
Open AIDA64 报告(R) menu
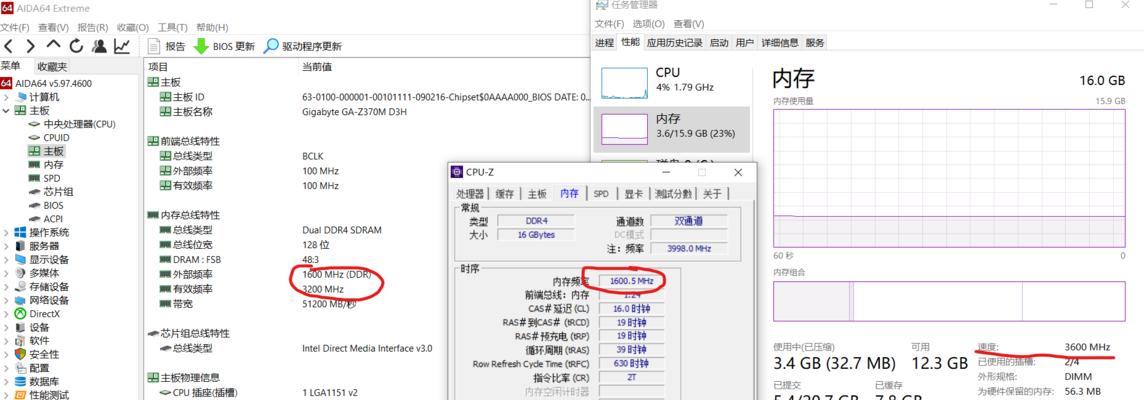point(93,27)
